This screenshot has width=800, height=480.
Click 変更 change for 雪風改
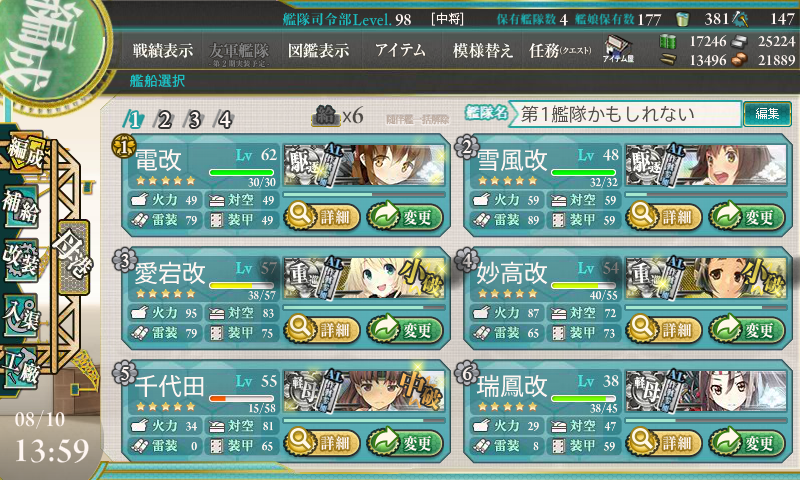tap(746, 216)
